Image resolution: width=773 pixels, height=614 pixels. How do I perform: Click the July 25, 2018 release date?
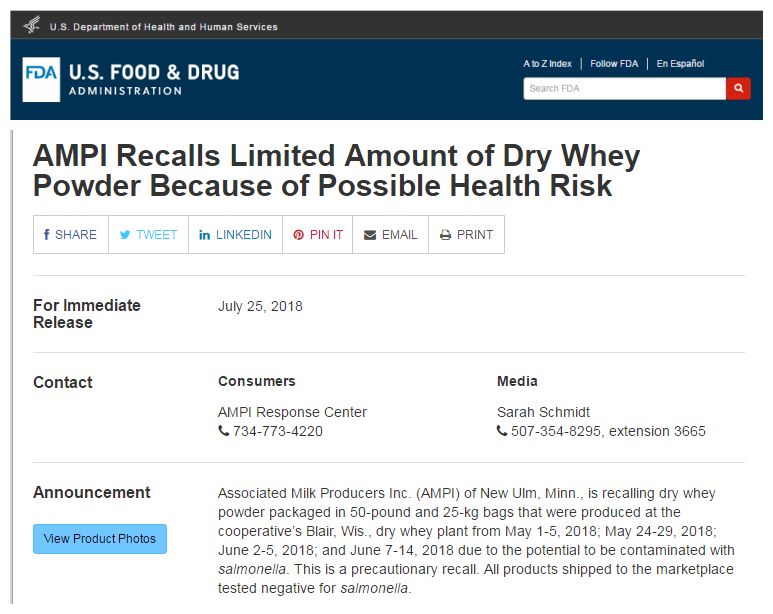[260, 306]
